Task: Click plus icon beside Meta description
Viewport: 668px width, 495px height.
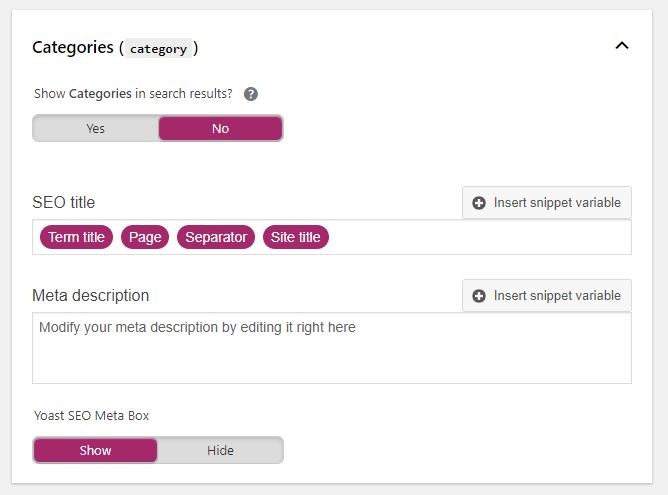Action: click(479, 295)
